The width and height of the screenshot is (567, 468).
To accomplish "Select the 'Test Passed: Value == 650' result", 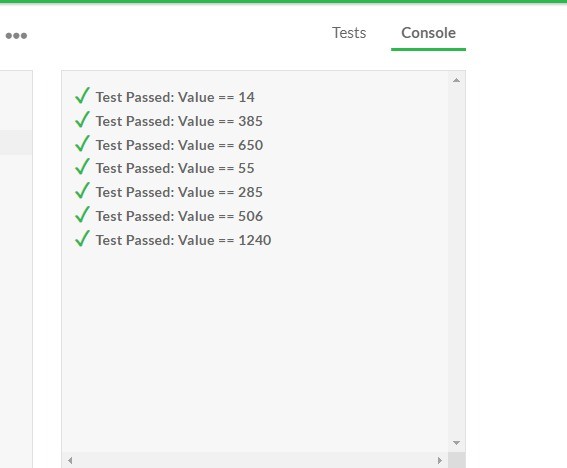I will (179, 145).
